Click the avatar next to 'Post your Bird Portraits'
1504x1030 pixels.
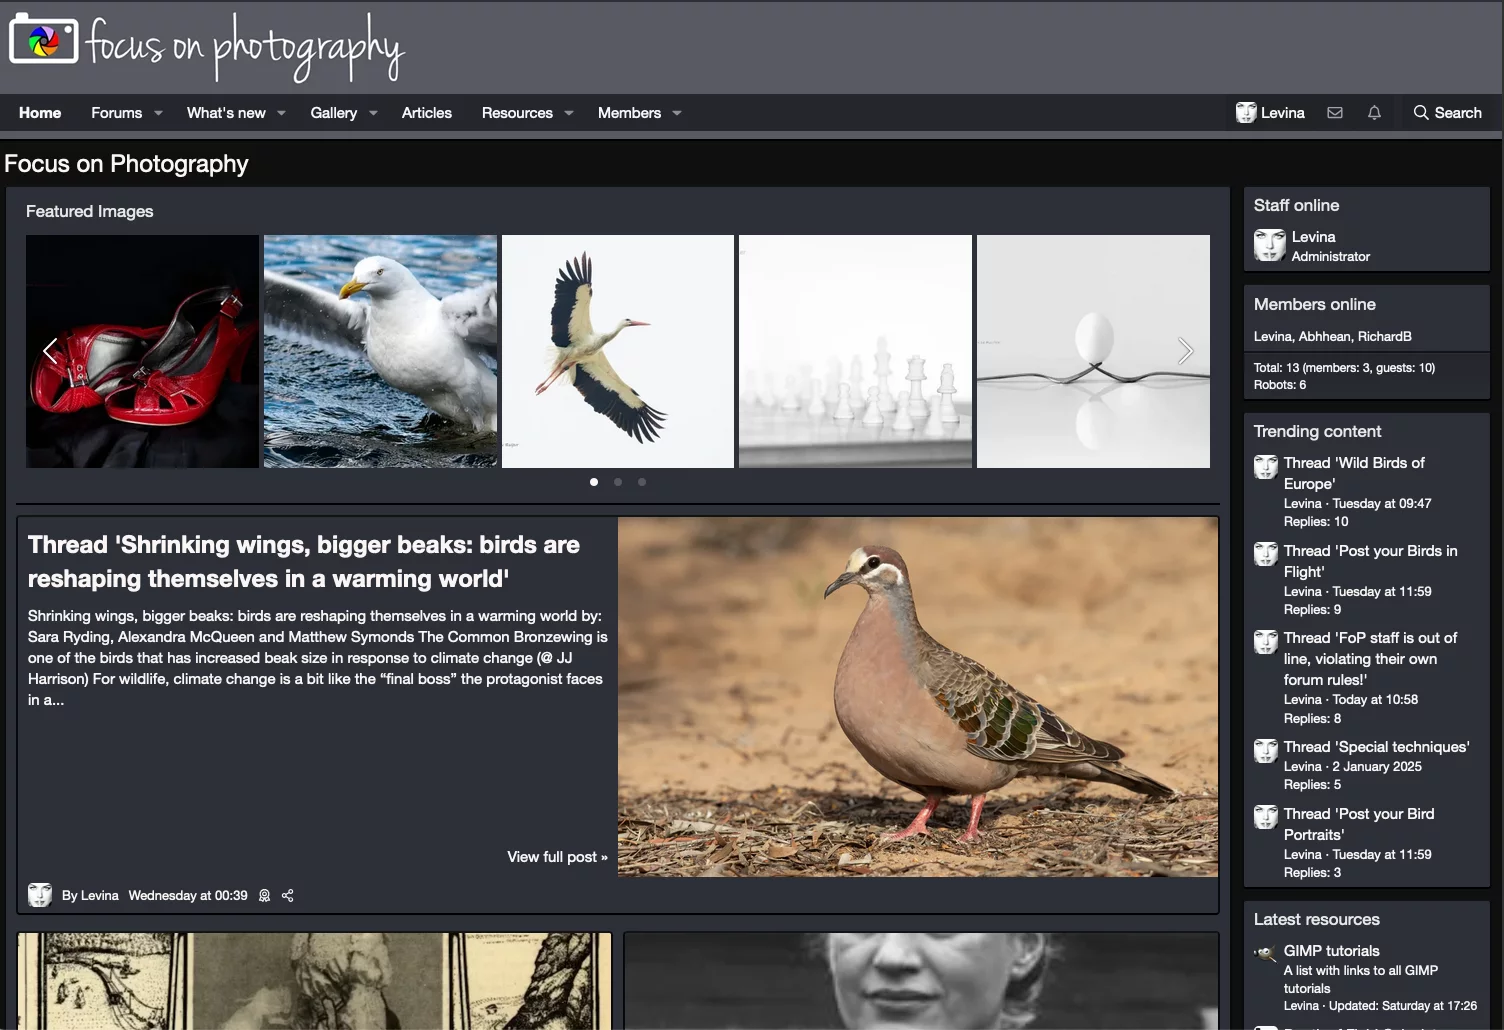pyautogui.click(x=1266, y=817)
